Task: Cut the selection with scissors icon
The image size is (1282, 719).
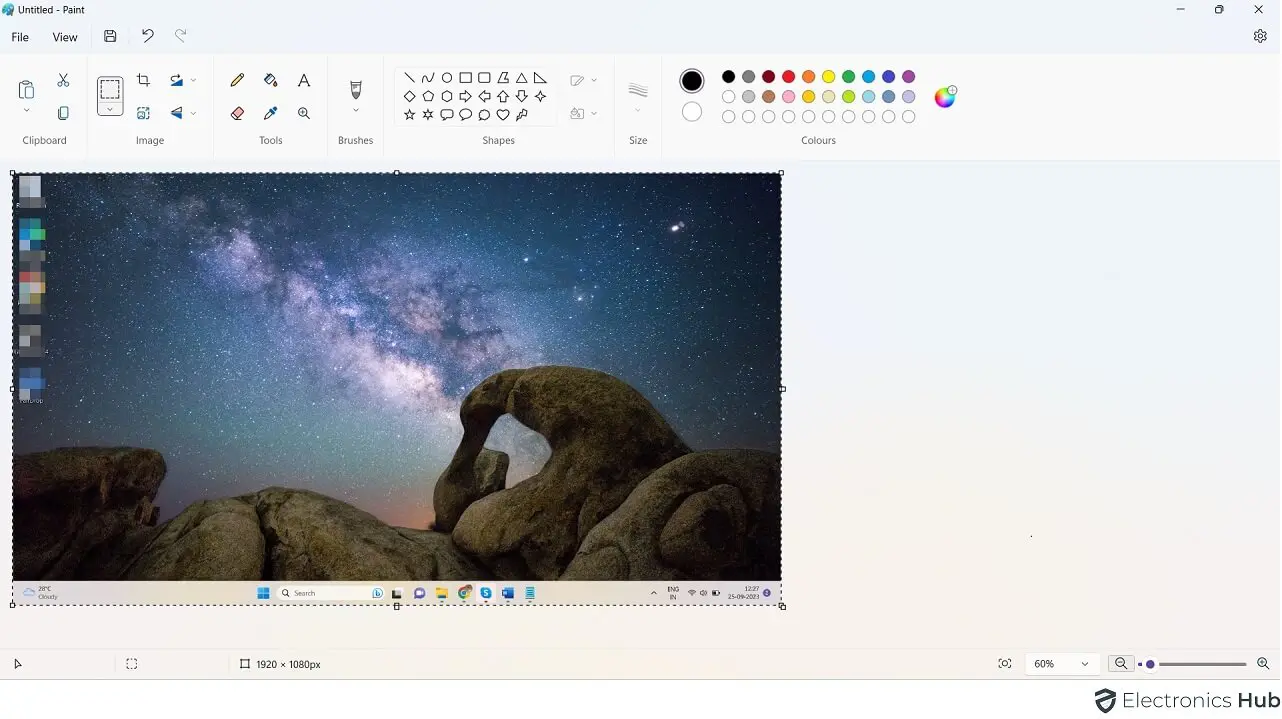Action: point(63,80)
